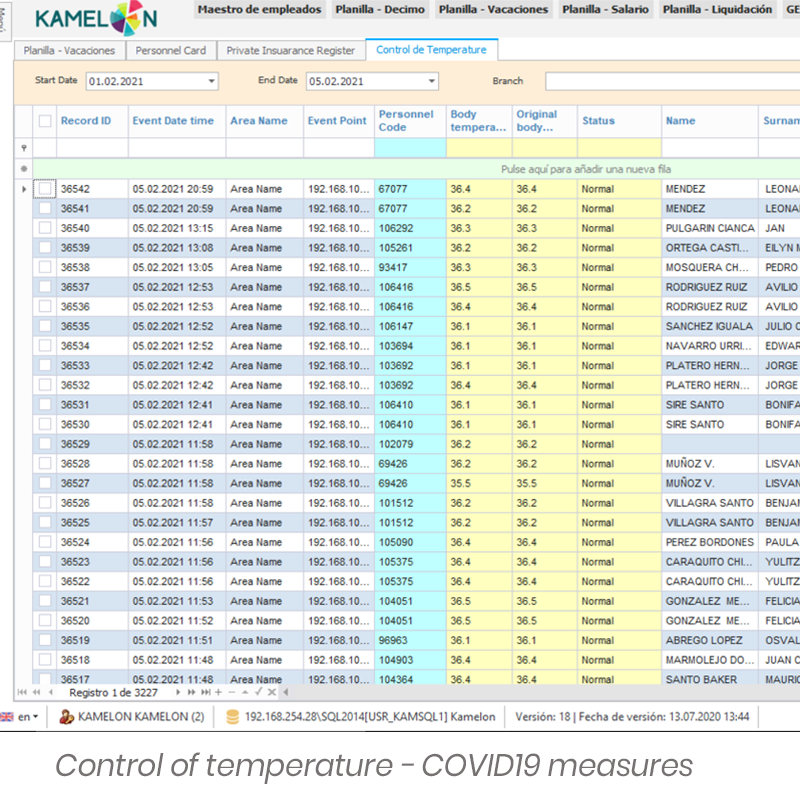Check the row checkbox for record 36532
The height and width of the screenshot is (800, 800).
[45, 385]
